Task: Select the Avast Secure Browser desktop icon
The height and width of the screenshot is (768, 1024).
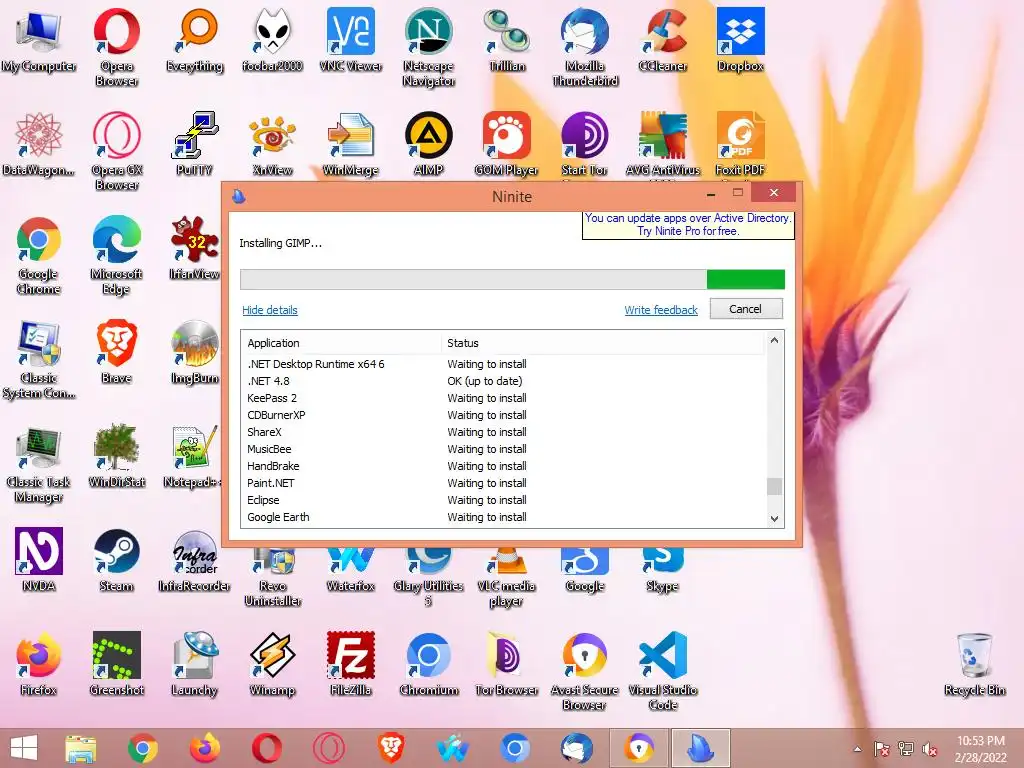Action: coord(584,671)
